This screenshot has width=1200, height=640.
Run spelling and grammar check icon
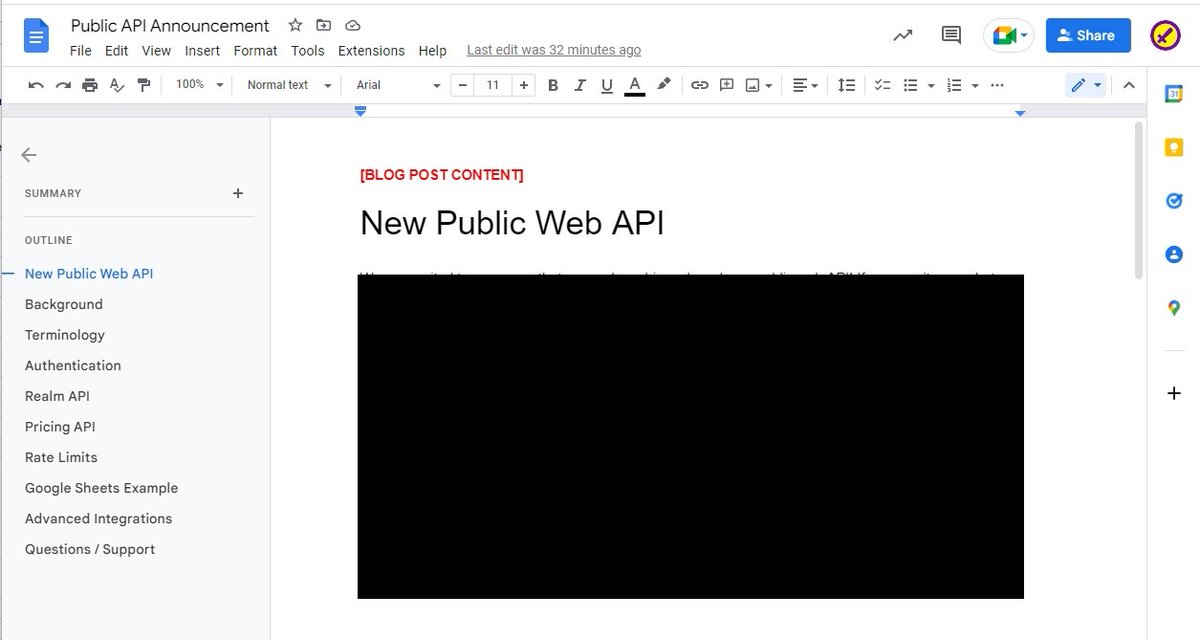(117, 85)
